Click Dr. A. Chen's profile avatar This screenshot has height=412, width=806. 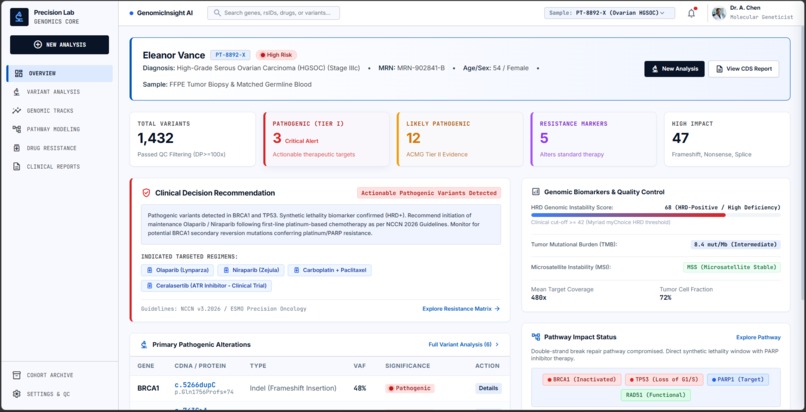click(719, 13)
